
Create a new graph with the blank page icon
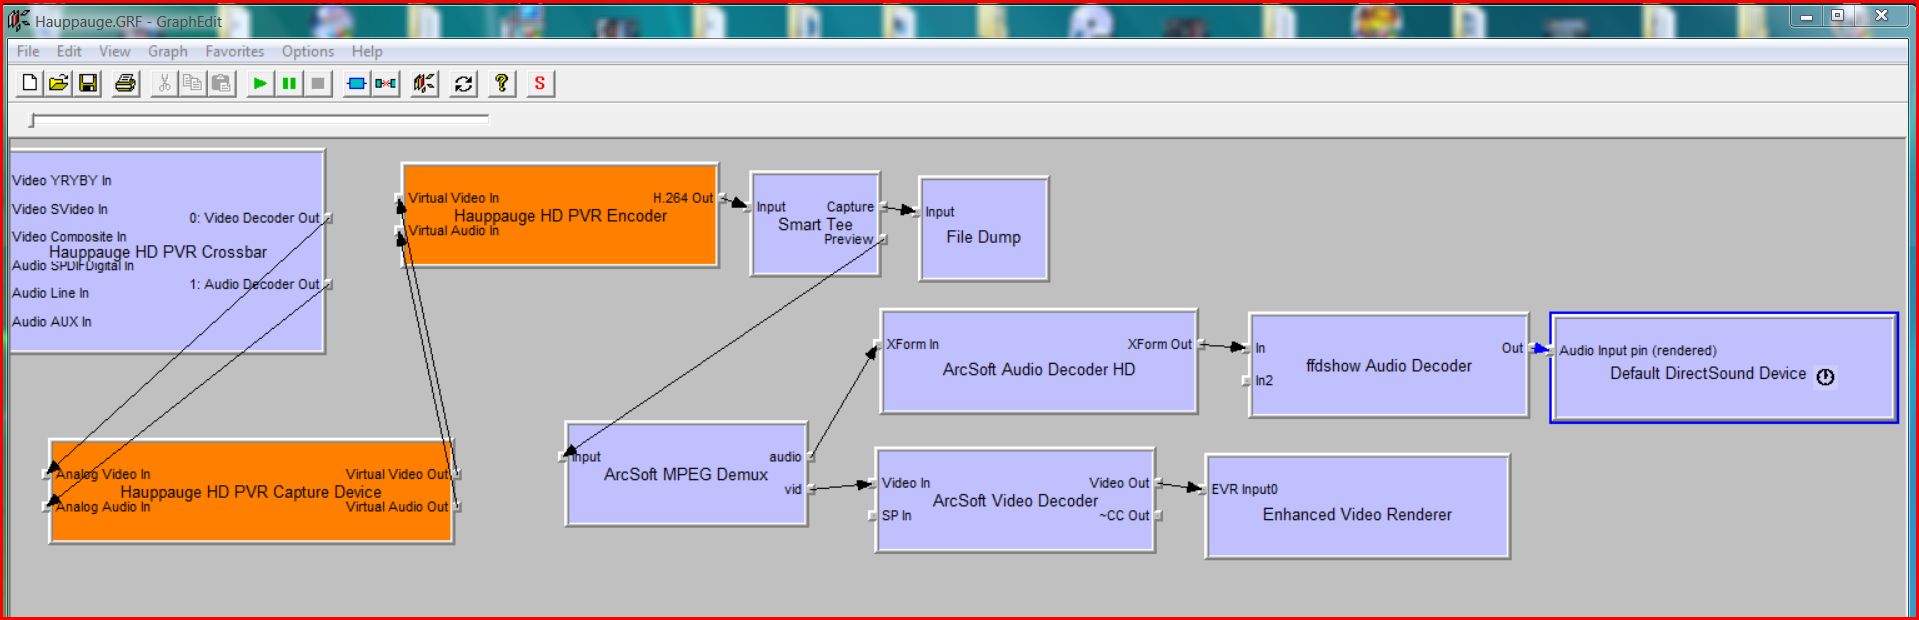click(29, 83)
